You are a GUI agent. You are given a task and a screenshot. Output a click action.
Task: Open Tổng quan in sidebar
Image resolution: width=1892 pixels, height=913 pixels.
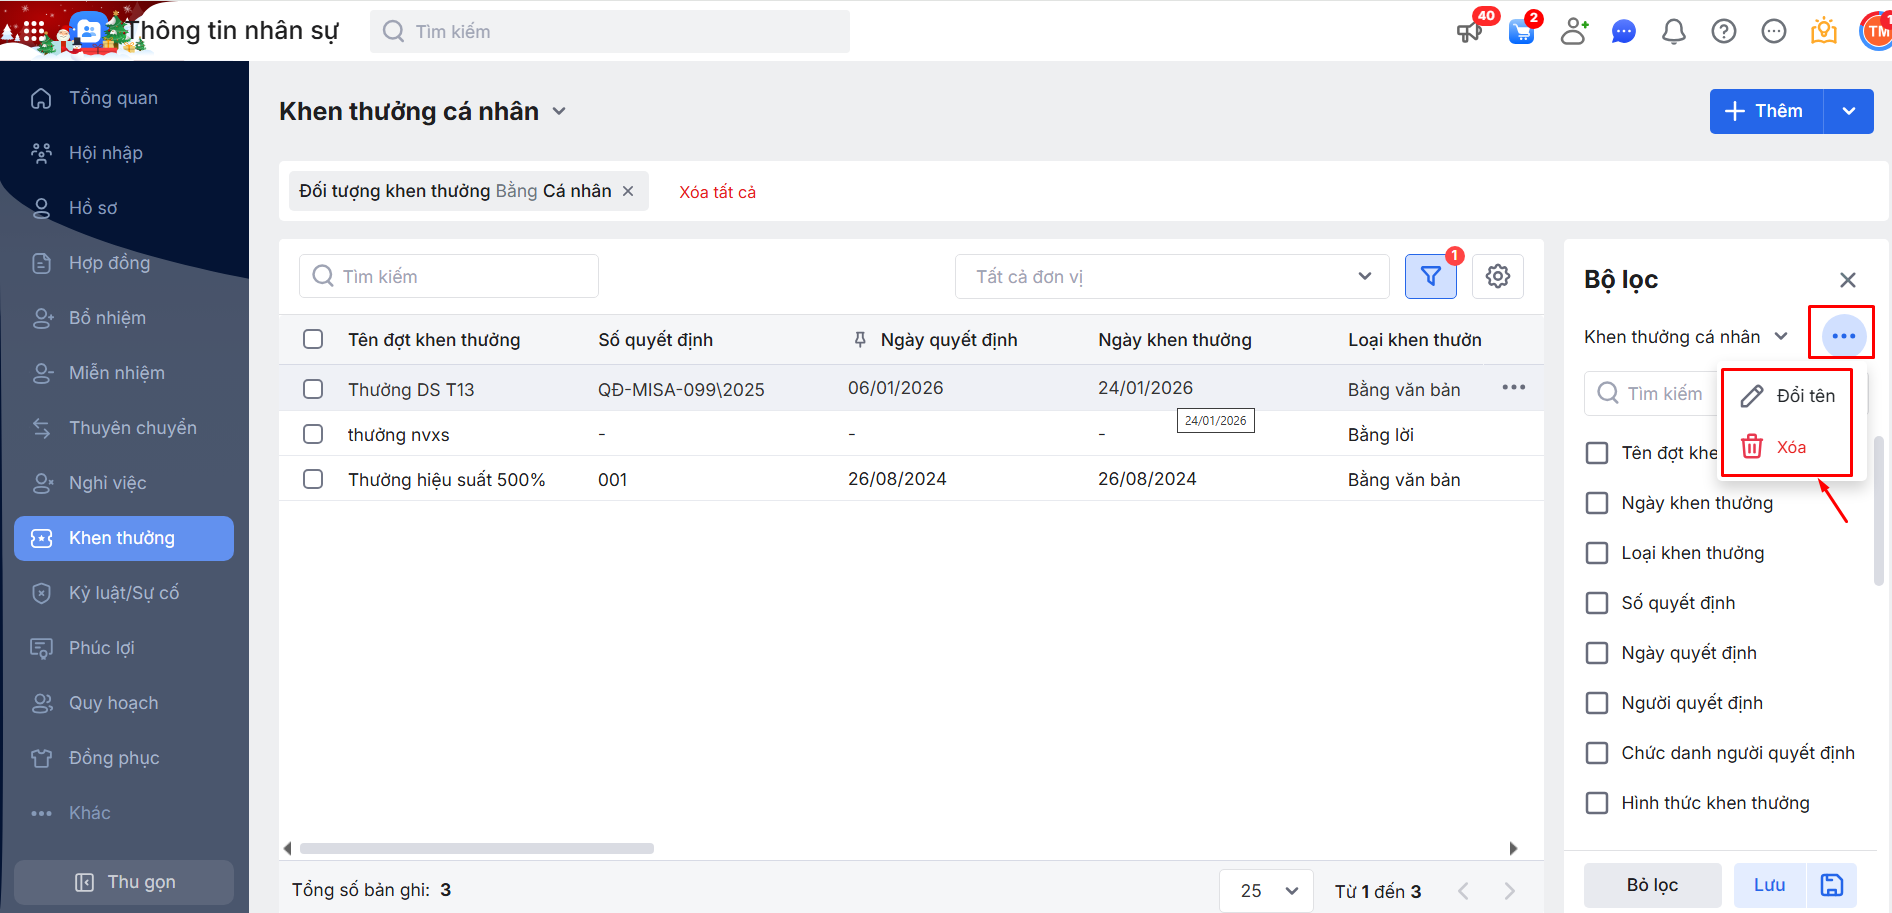(x=124, y=98)
